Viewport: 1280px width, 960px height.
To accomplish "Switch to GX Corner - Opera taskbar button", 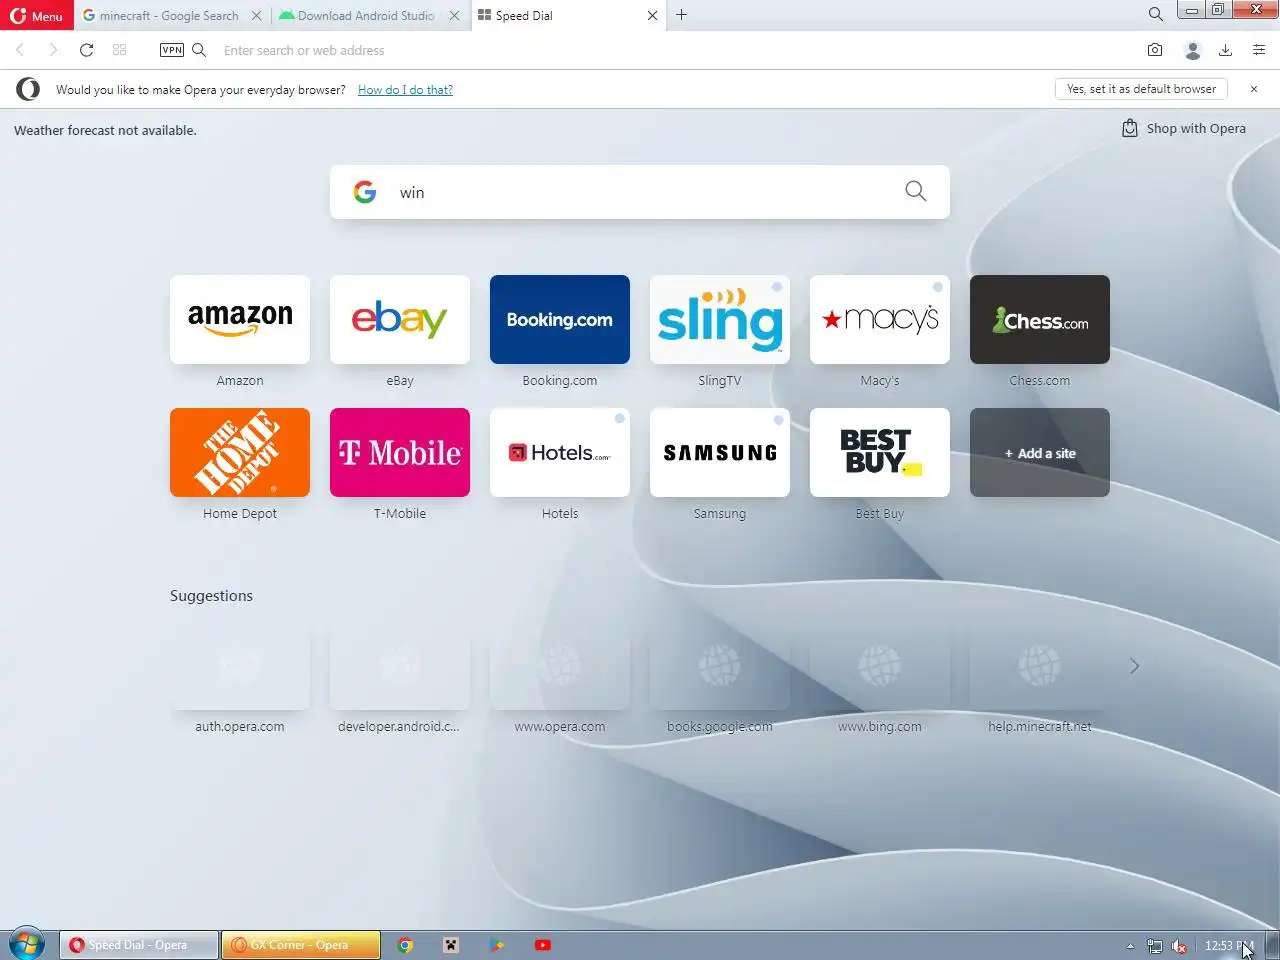I will (x=301, y=945).
